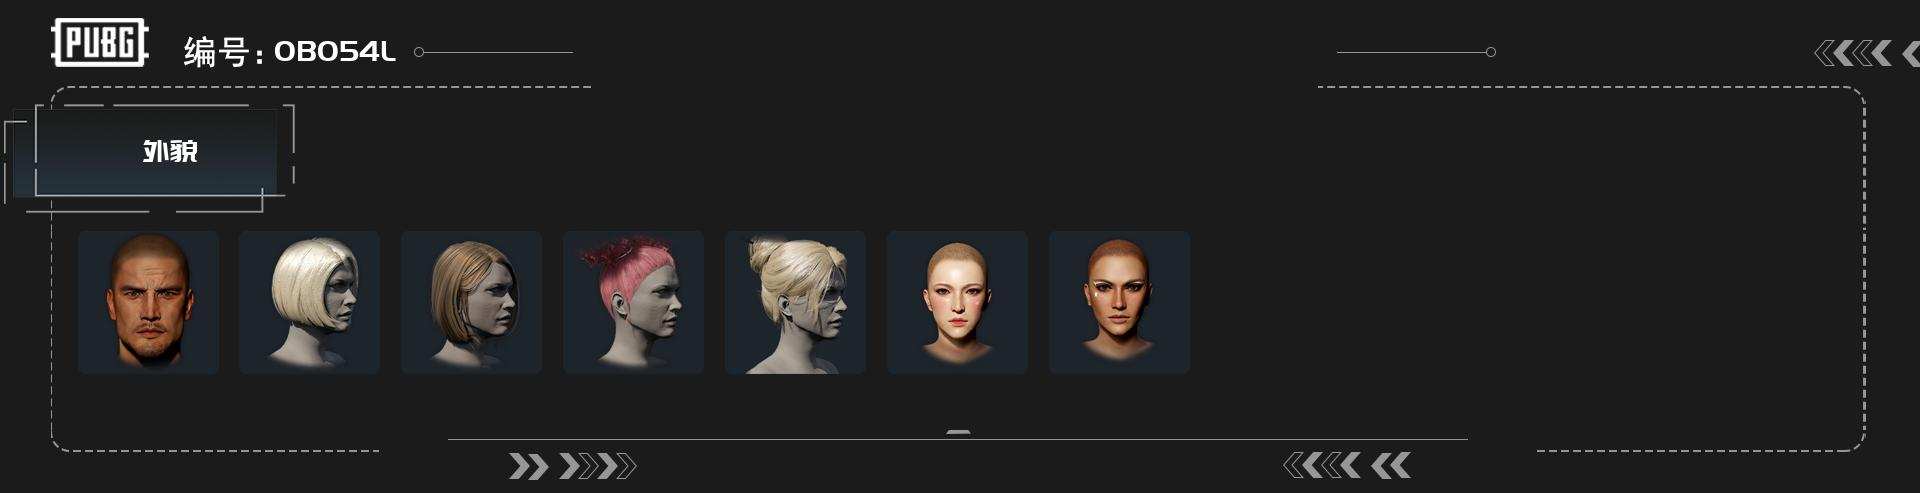Click the small expand handle above bottom line
1920x493 pixels.
(x=958, y=432)
